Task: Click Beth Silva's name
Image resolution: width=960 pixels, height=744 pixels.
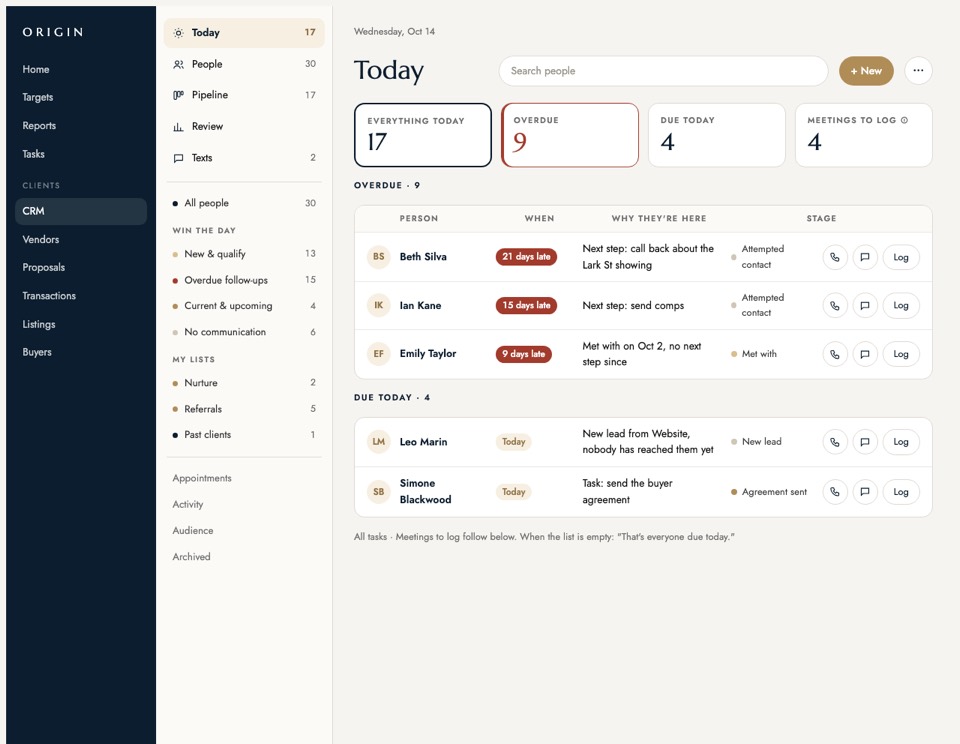Action: pos(423,257)
